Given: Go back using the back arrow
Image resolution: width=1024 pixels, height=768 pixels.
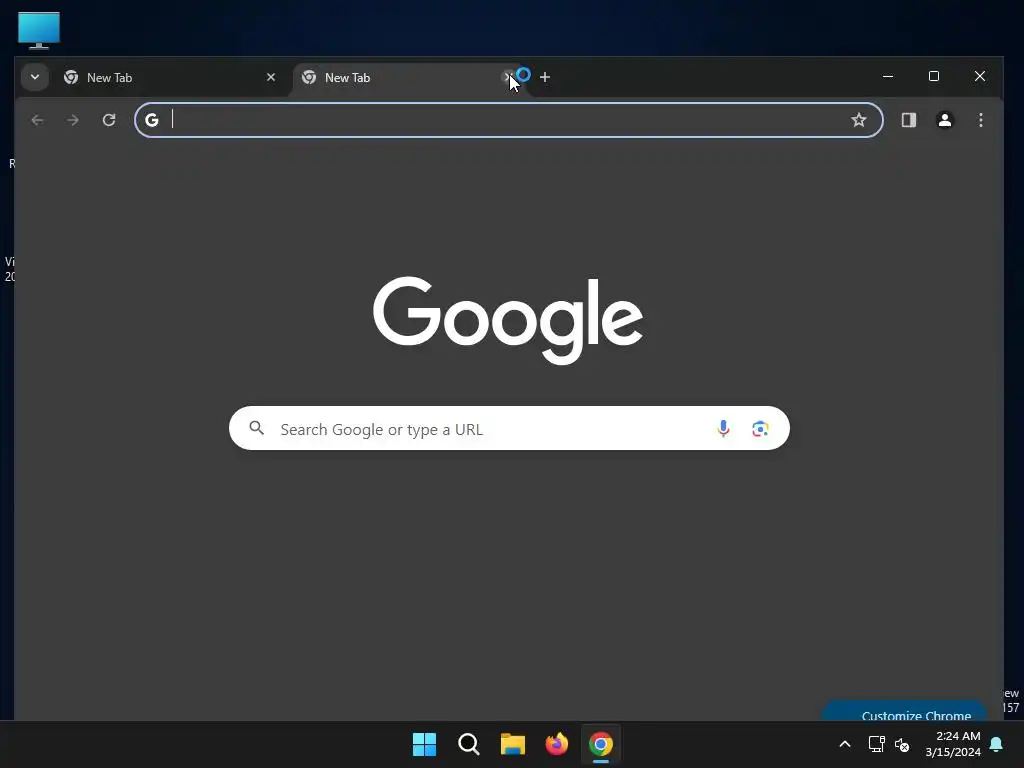Looking at the screenshot, I should [37, 120].
